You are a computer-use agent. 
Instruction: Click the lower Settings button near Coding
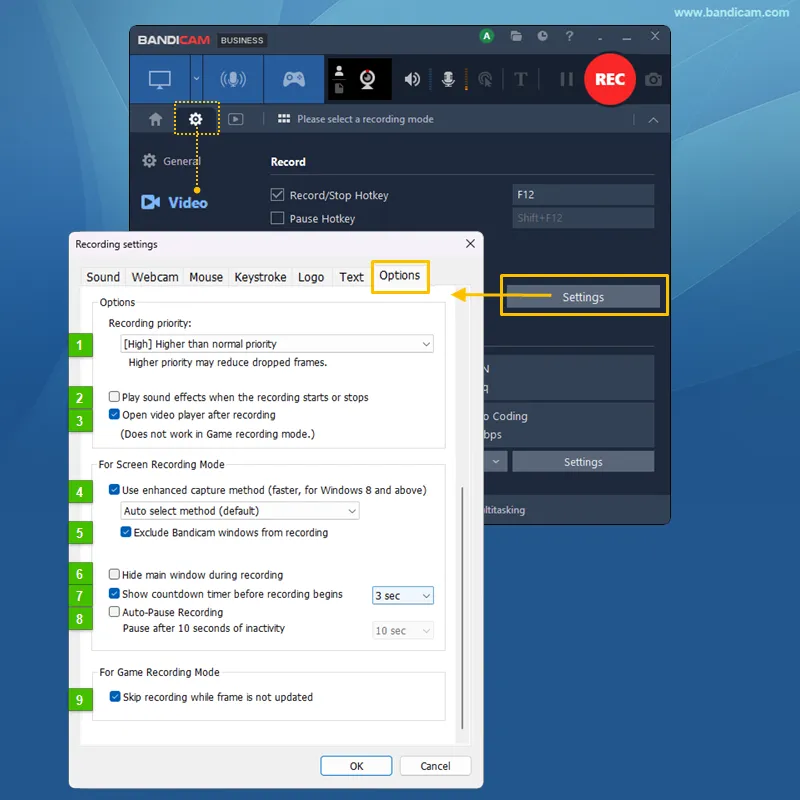point(583,462)
